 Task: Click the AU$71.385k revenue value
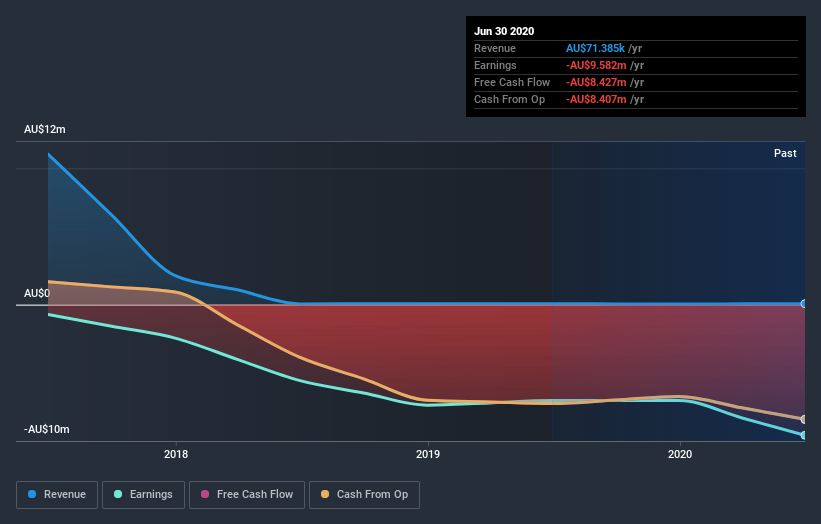pos(595,48)
